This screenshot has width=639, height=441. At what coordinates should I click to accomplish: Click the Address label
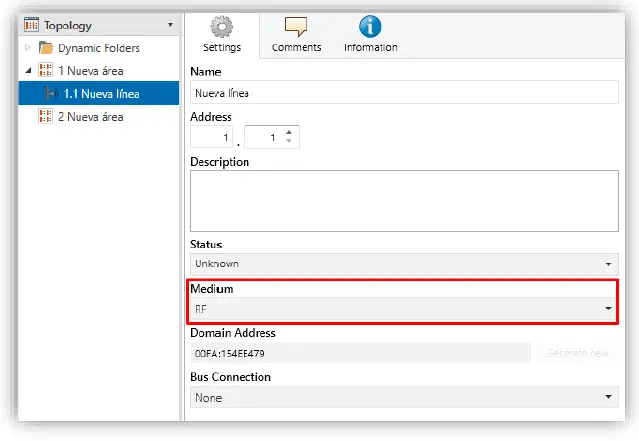click(x=211, y=117)
